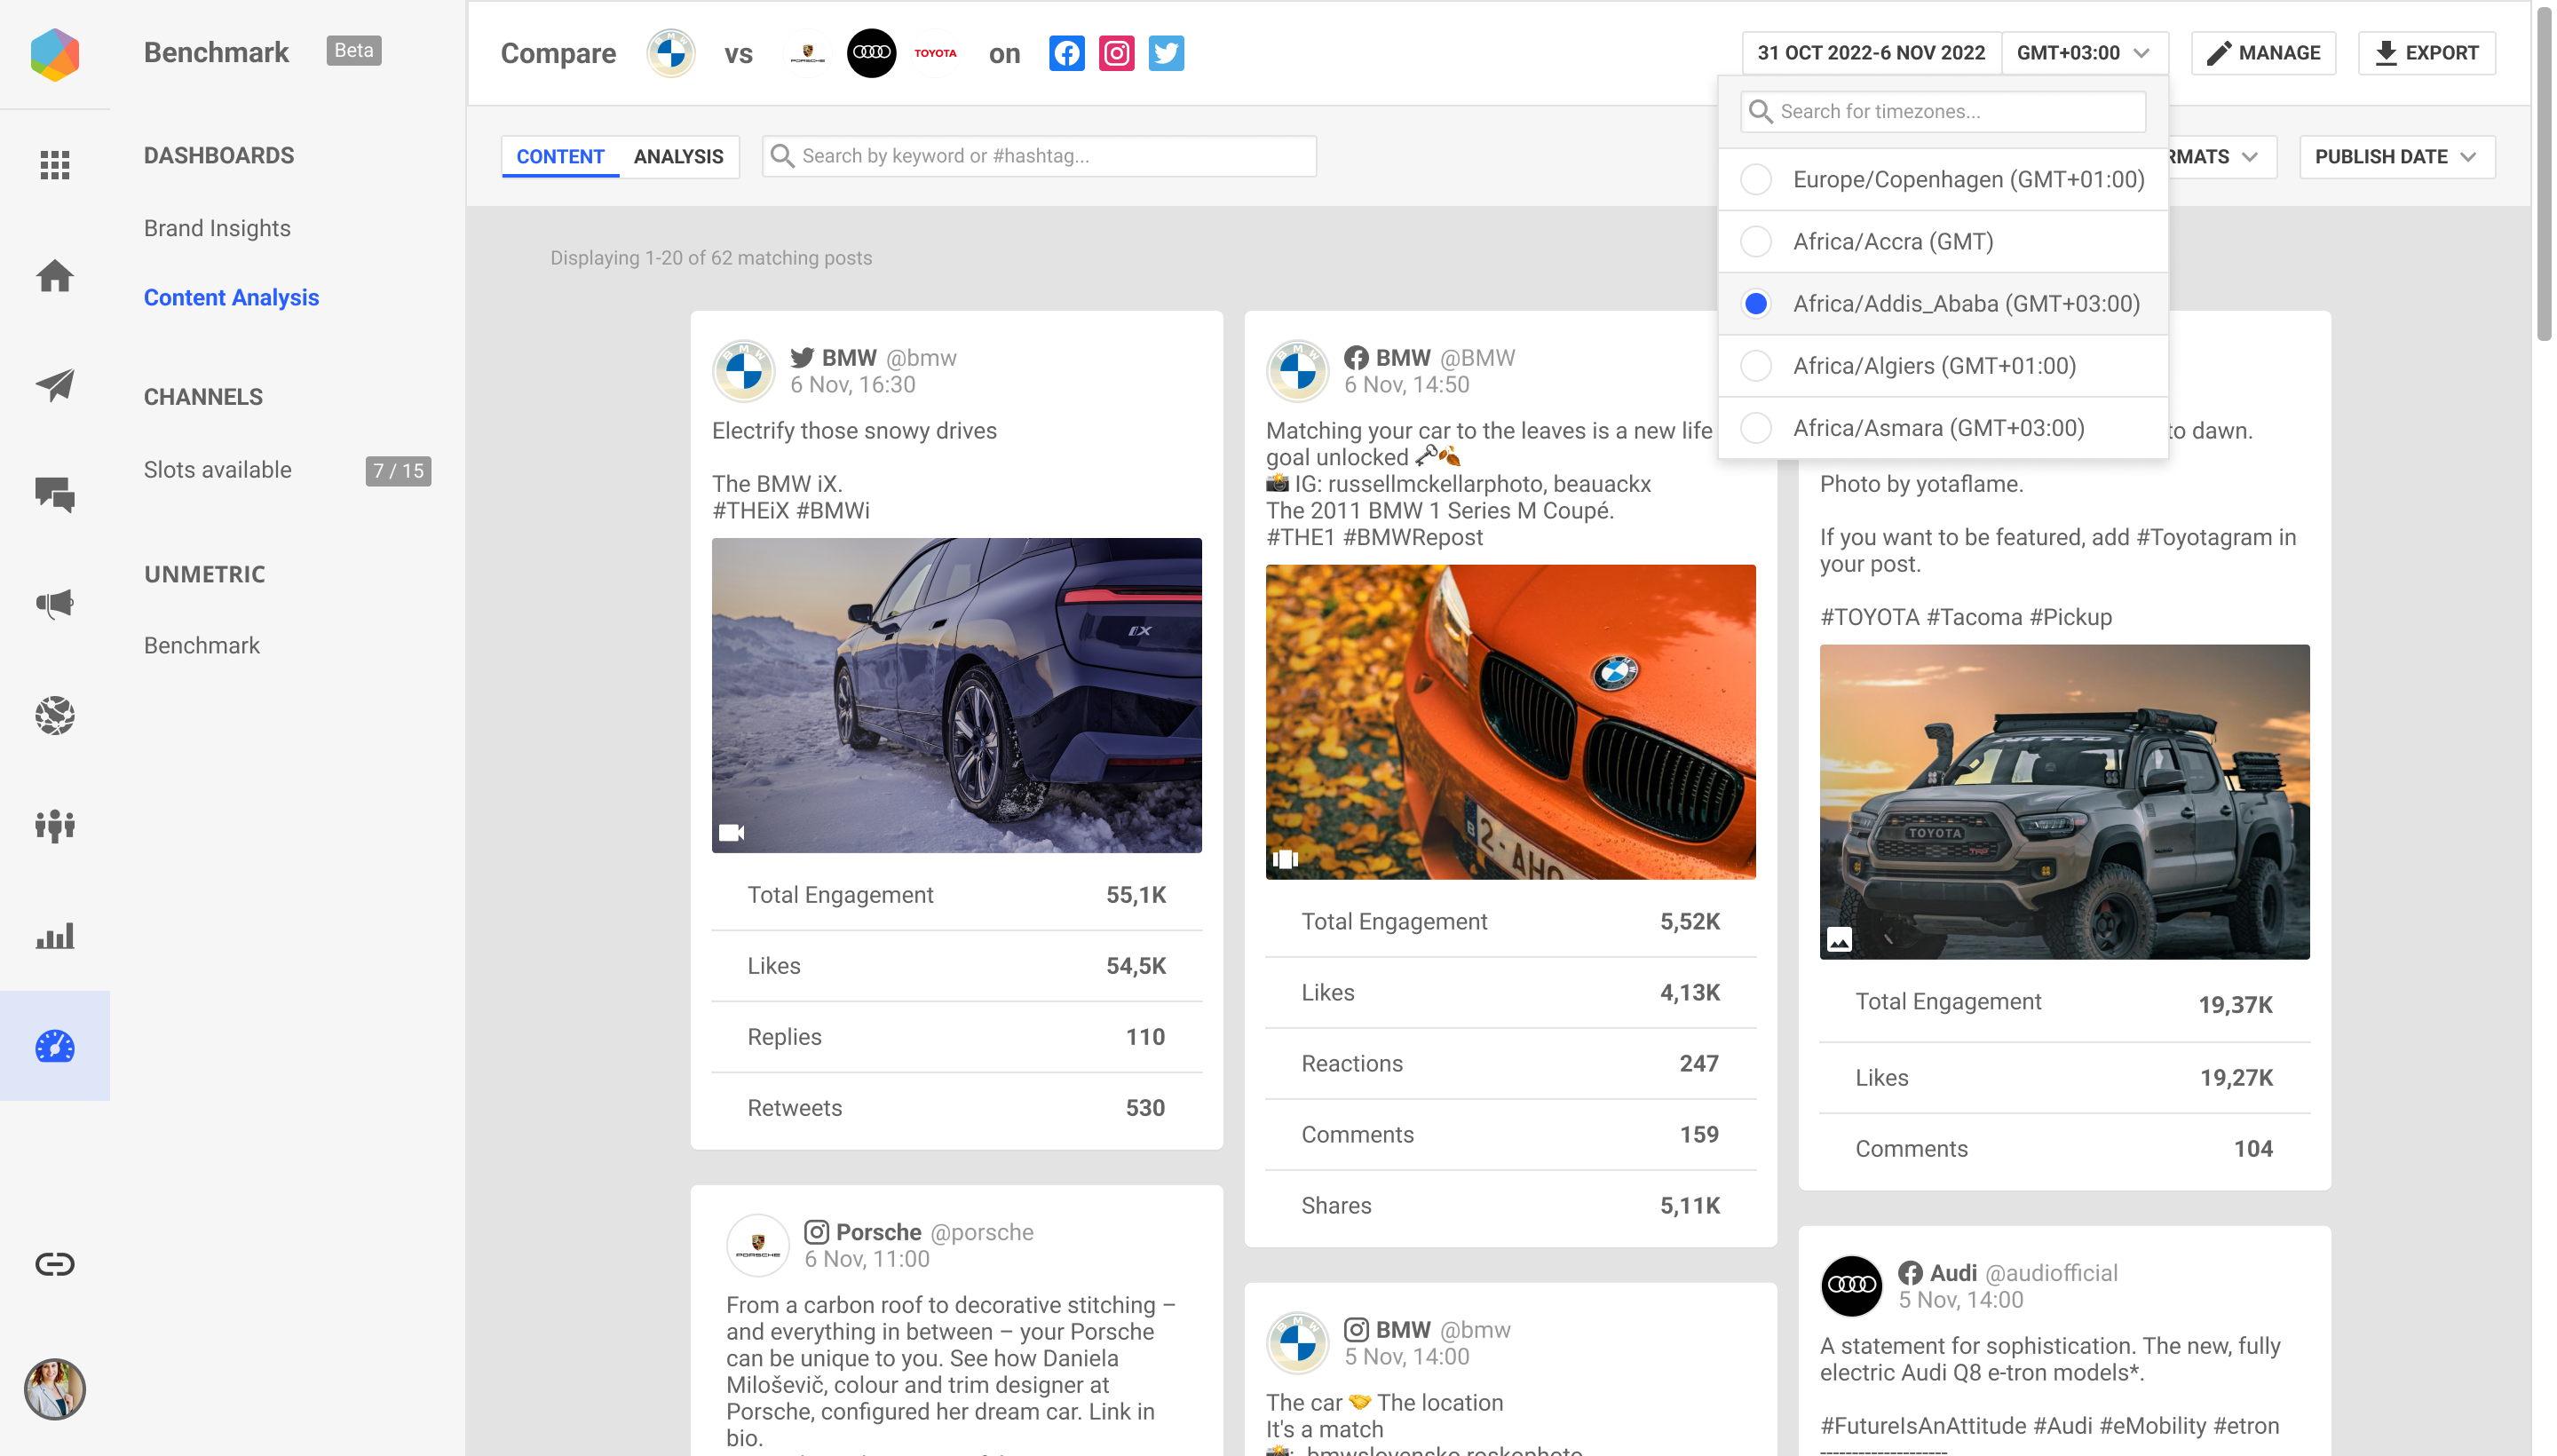Viewport: 2557px width, 1456px height.
Task: Switch to the Analysis tab
Action: coord(679,157)
